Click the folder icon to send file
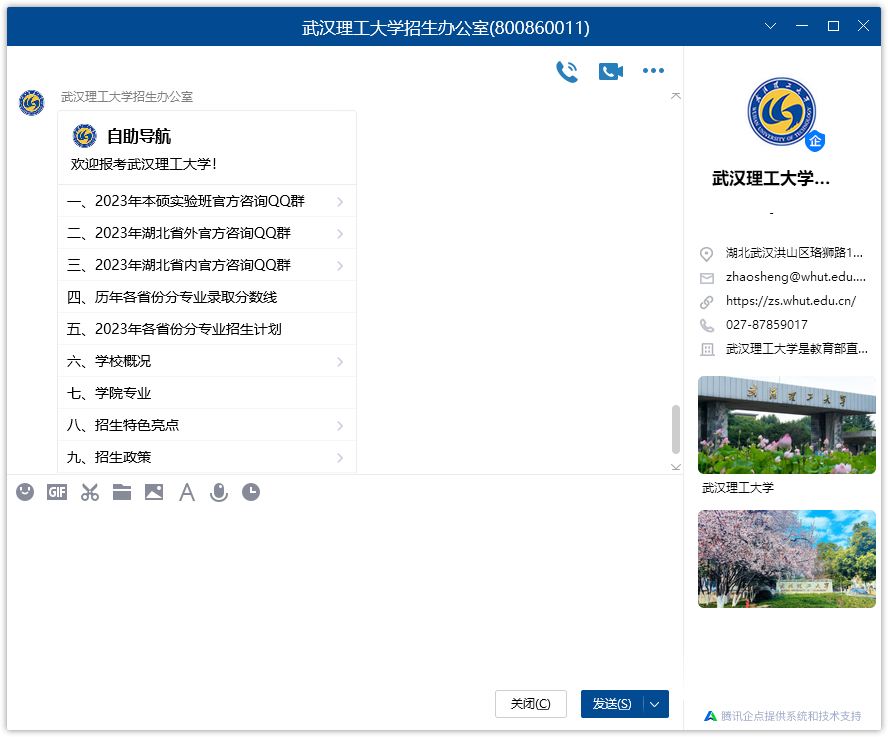The height and width of the screenshot is (737, 888). coord(122,492)
